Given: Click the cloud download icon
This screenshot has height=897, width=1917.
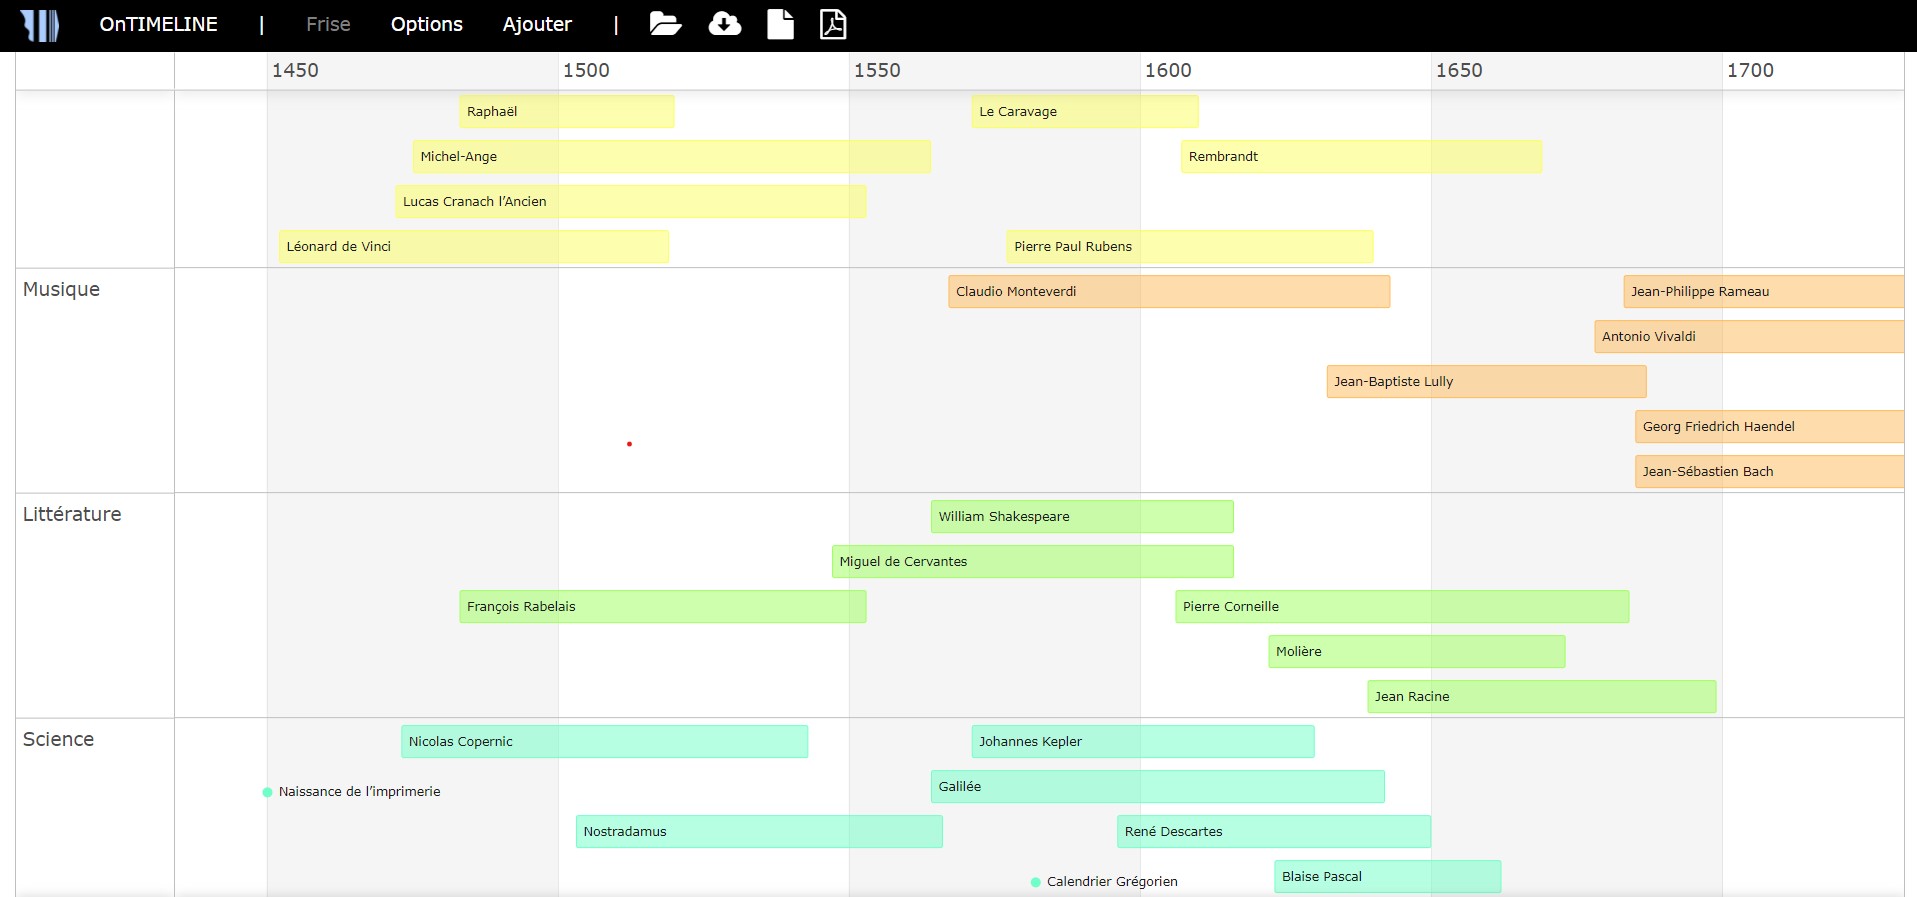Looking at the screenshot, I should point(724,24).
